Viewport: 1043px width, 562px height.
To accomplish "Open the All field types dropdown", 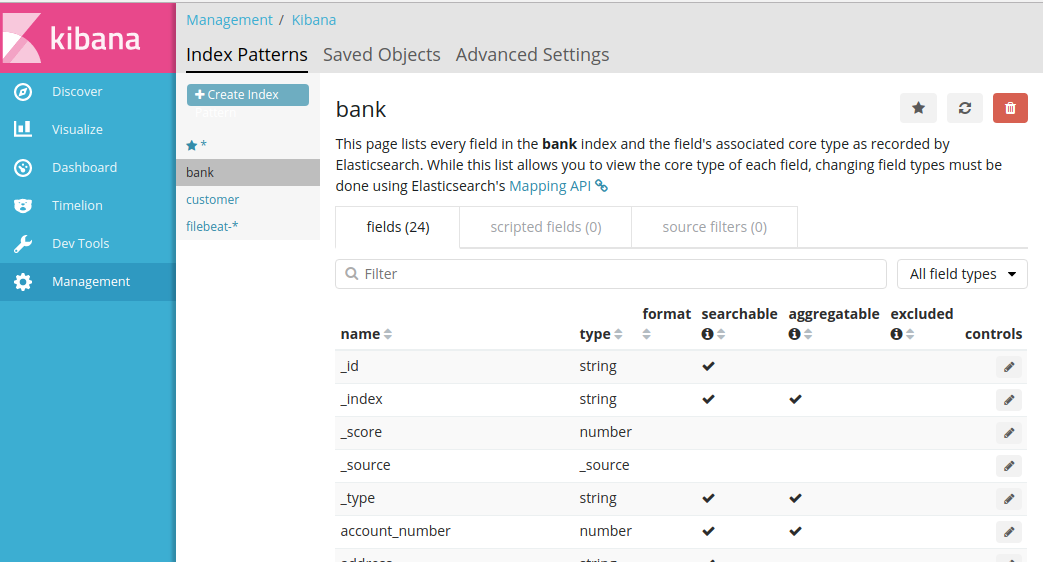I will pyautogui.click(x=962, y=274).
